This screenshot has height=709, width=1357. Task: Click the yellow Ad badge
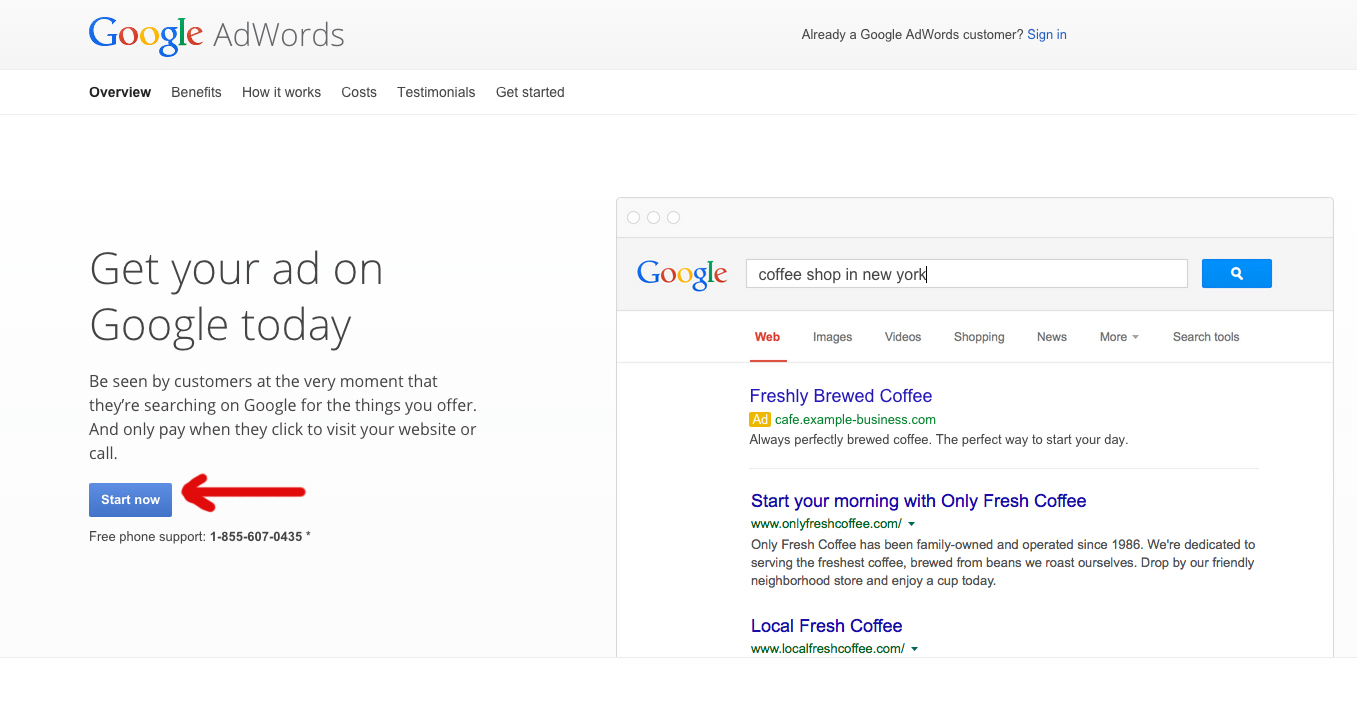tap(759, 419)
